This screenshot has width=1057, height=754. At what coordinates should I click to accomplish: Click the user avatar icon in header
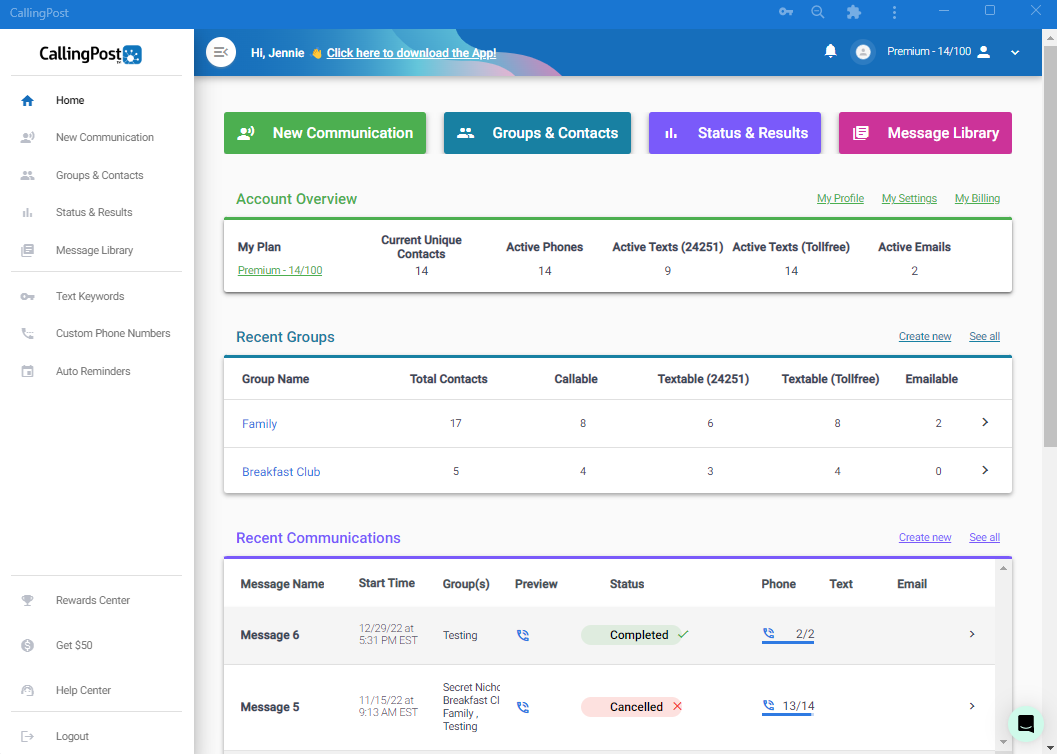pyautogui.click(x=862, y=51)
